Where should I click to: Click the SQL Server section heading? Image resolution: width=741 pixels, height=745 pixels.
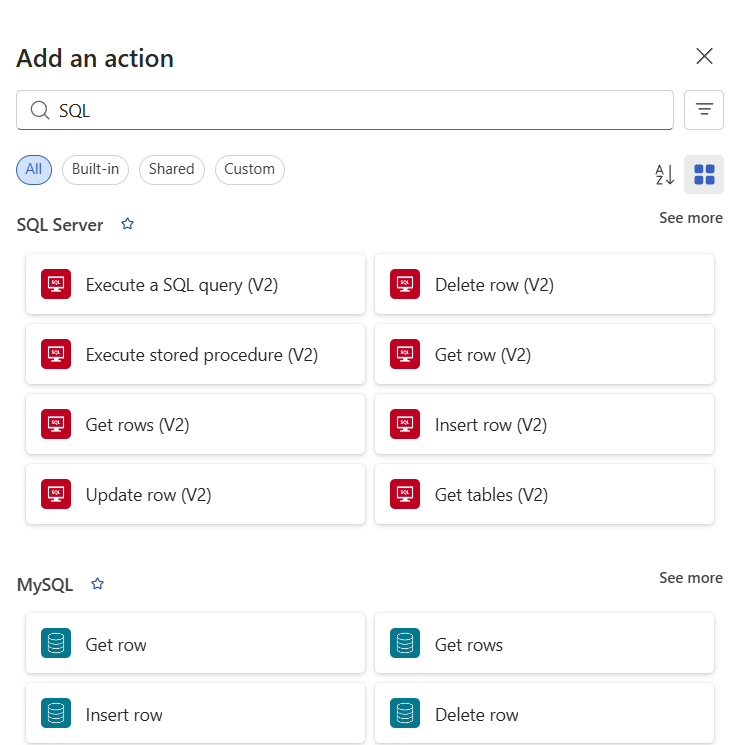click(60, 225)
